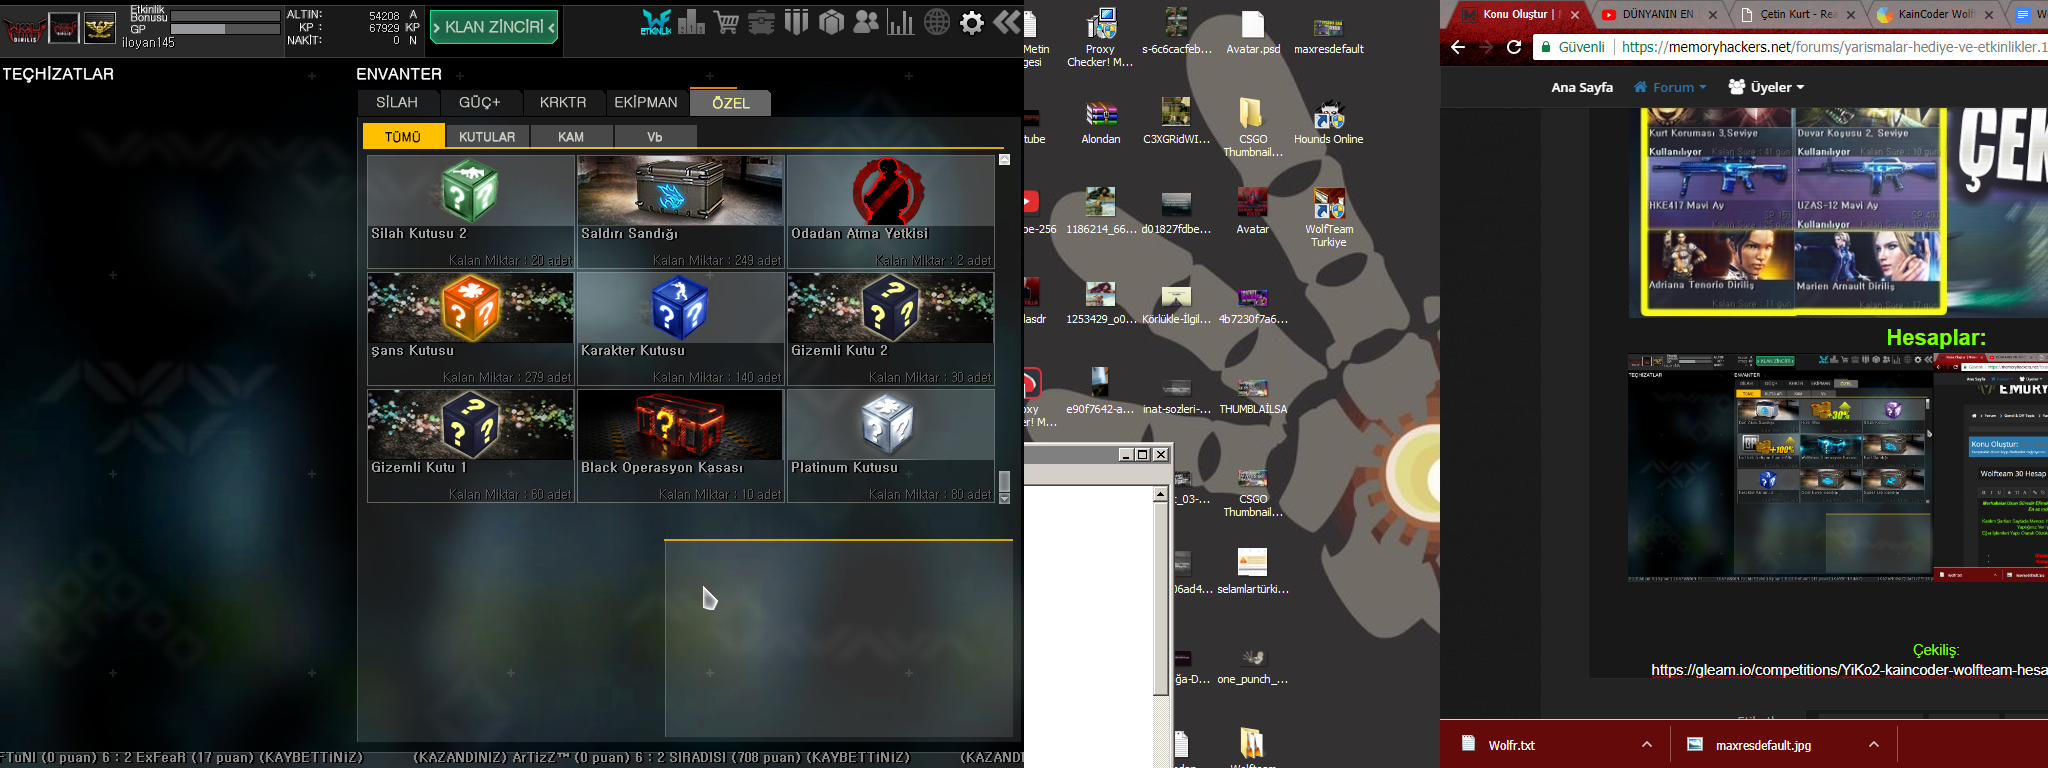This screenshot has width=2048, height=768.
Task: Switch to Çetin Kurt browser tab
Action: point(1796,14)
